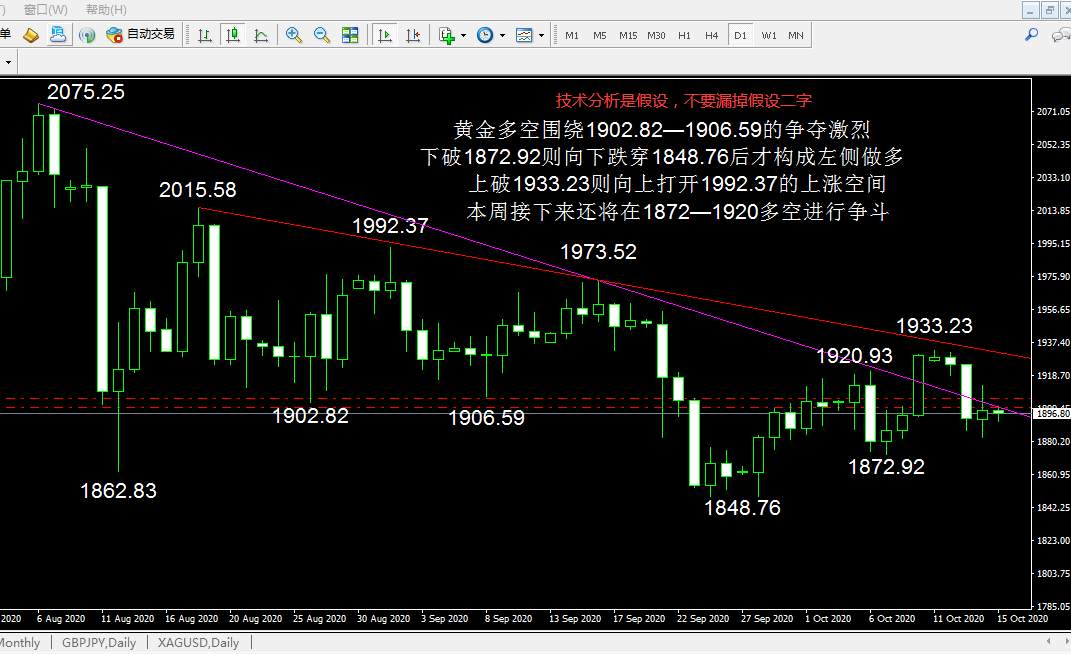Click the clock periods icon
This screenshot has height=654, width=1071.
pyautogui.click(x=485, y=35)
